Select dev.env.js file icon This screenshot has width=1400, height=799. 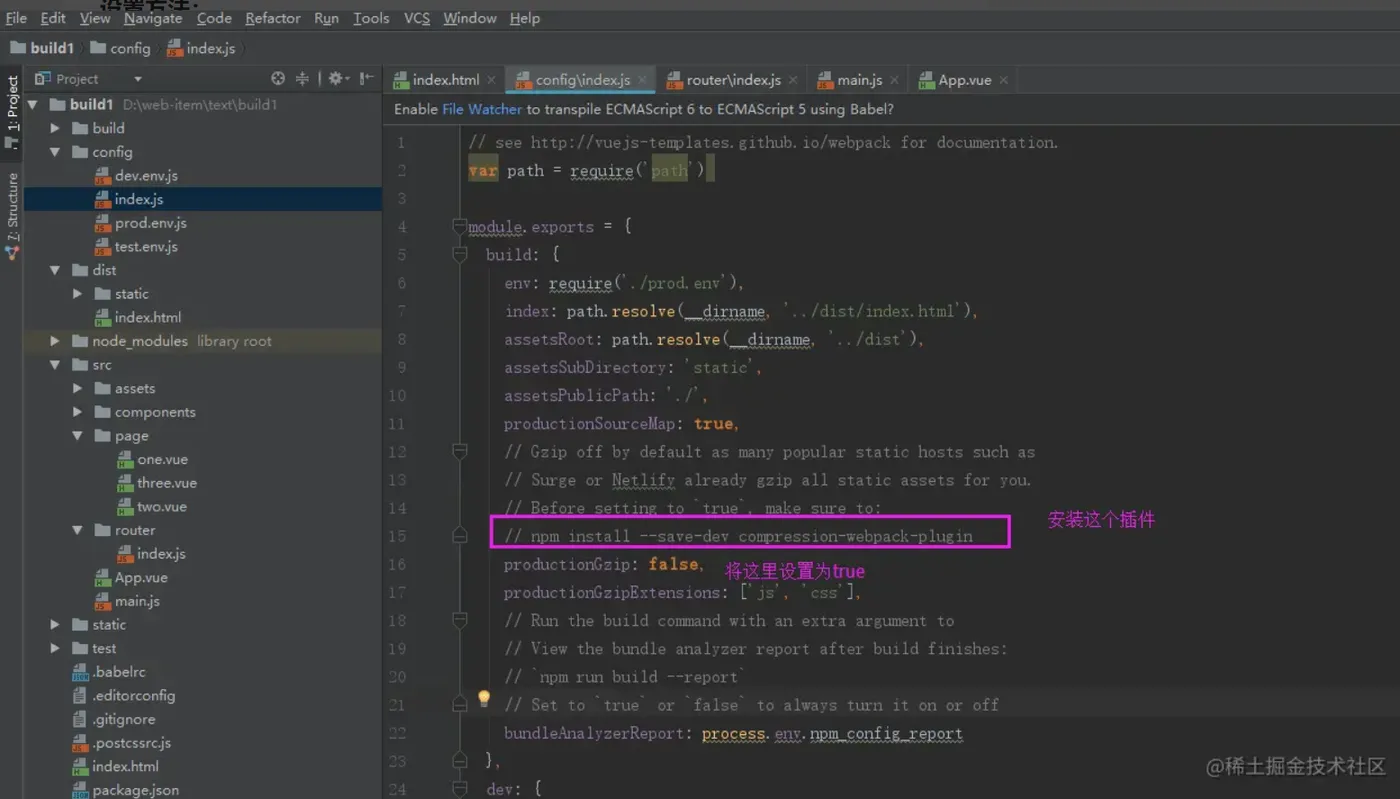pos(103,176)
